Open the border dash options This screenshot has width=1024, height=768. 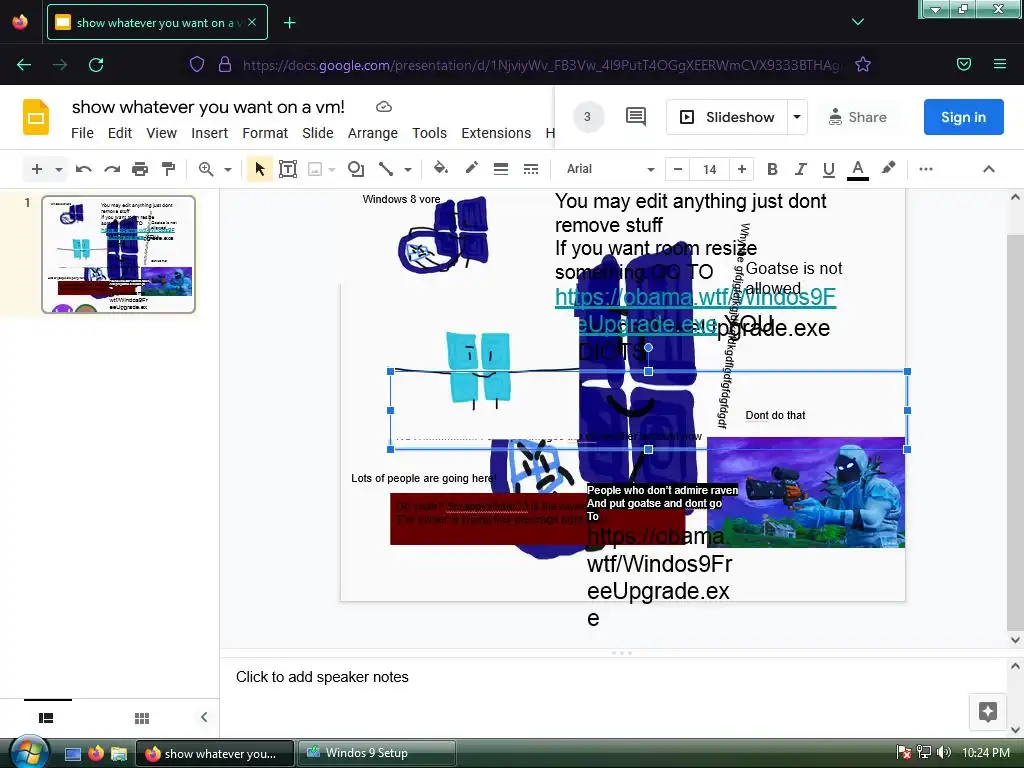[x=531, y=169]
